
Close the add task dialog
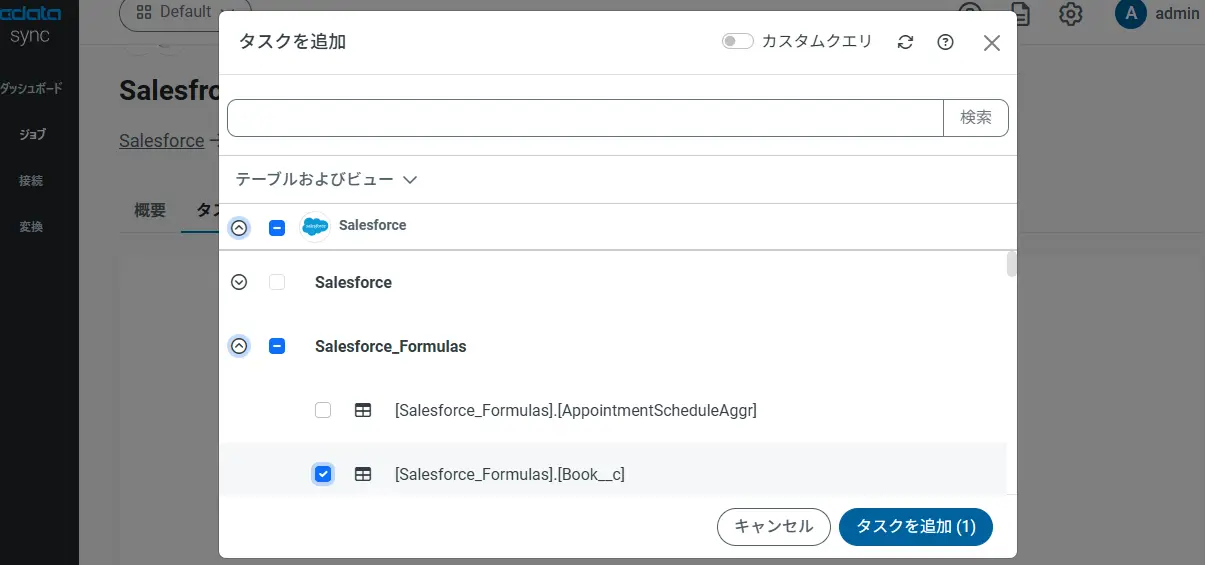point(991,43)
